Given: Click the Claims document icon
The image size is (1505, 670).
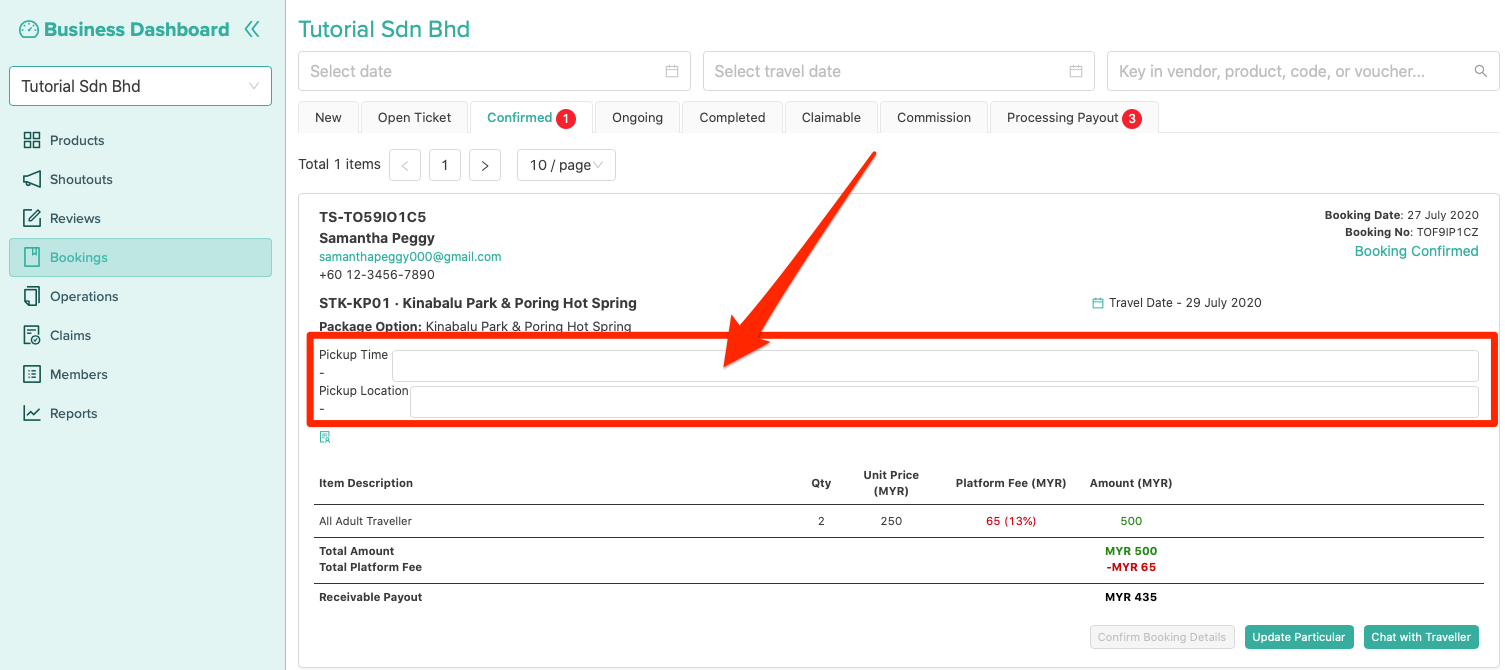Looking at the screenshot, I should (32, 335).
